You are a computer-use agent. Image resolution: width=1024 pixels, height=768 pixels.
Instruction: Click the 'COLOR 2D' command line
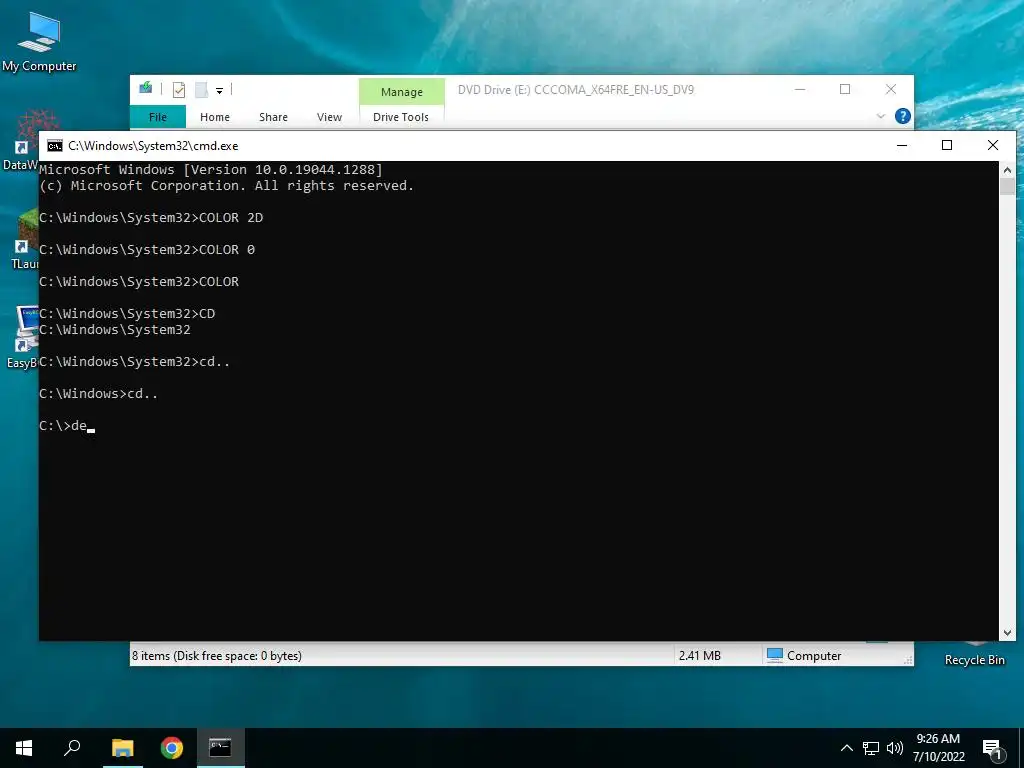click(151, 217)
